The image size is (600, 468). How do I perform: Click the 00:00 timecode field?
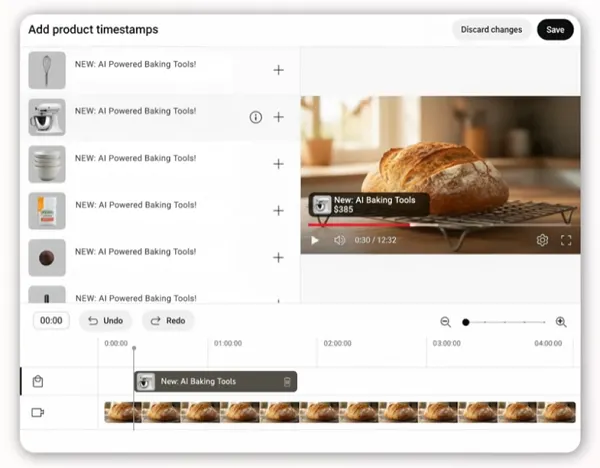51,321
